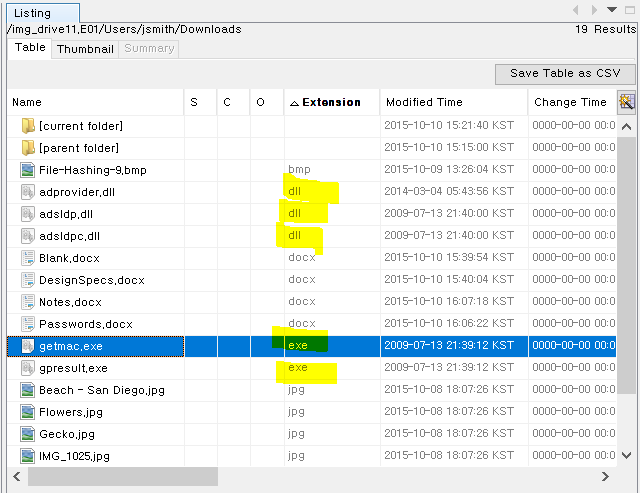Screen dimensions: 640x493
Task: Select the Flowers.jpg file name
Action: pos(71,413)
